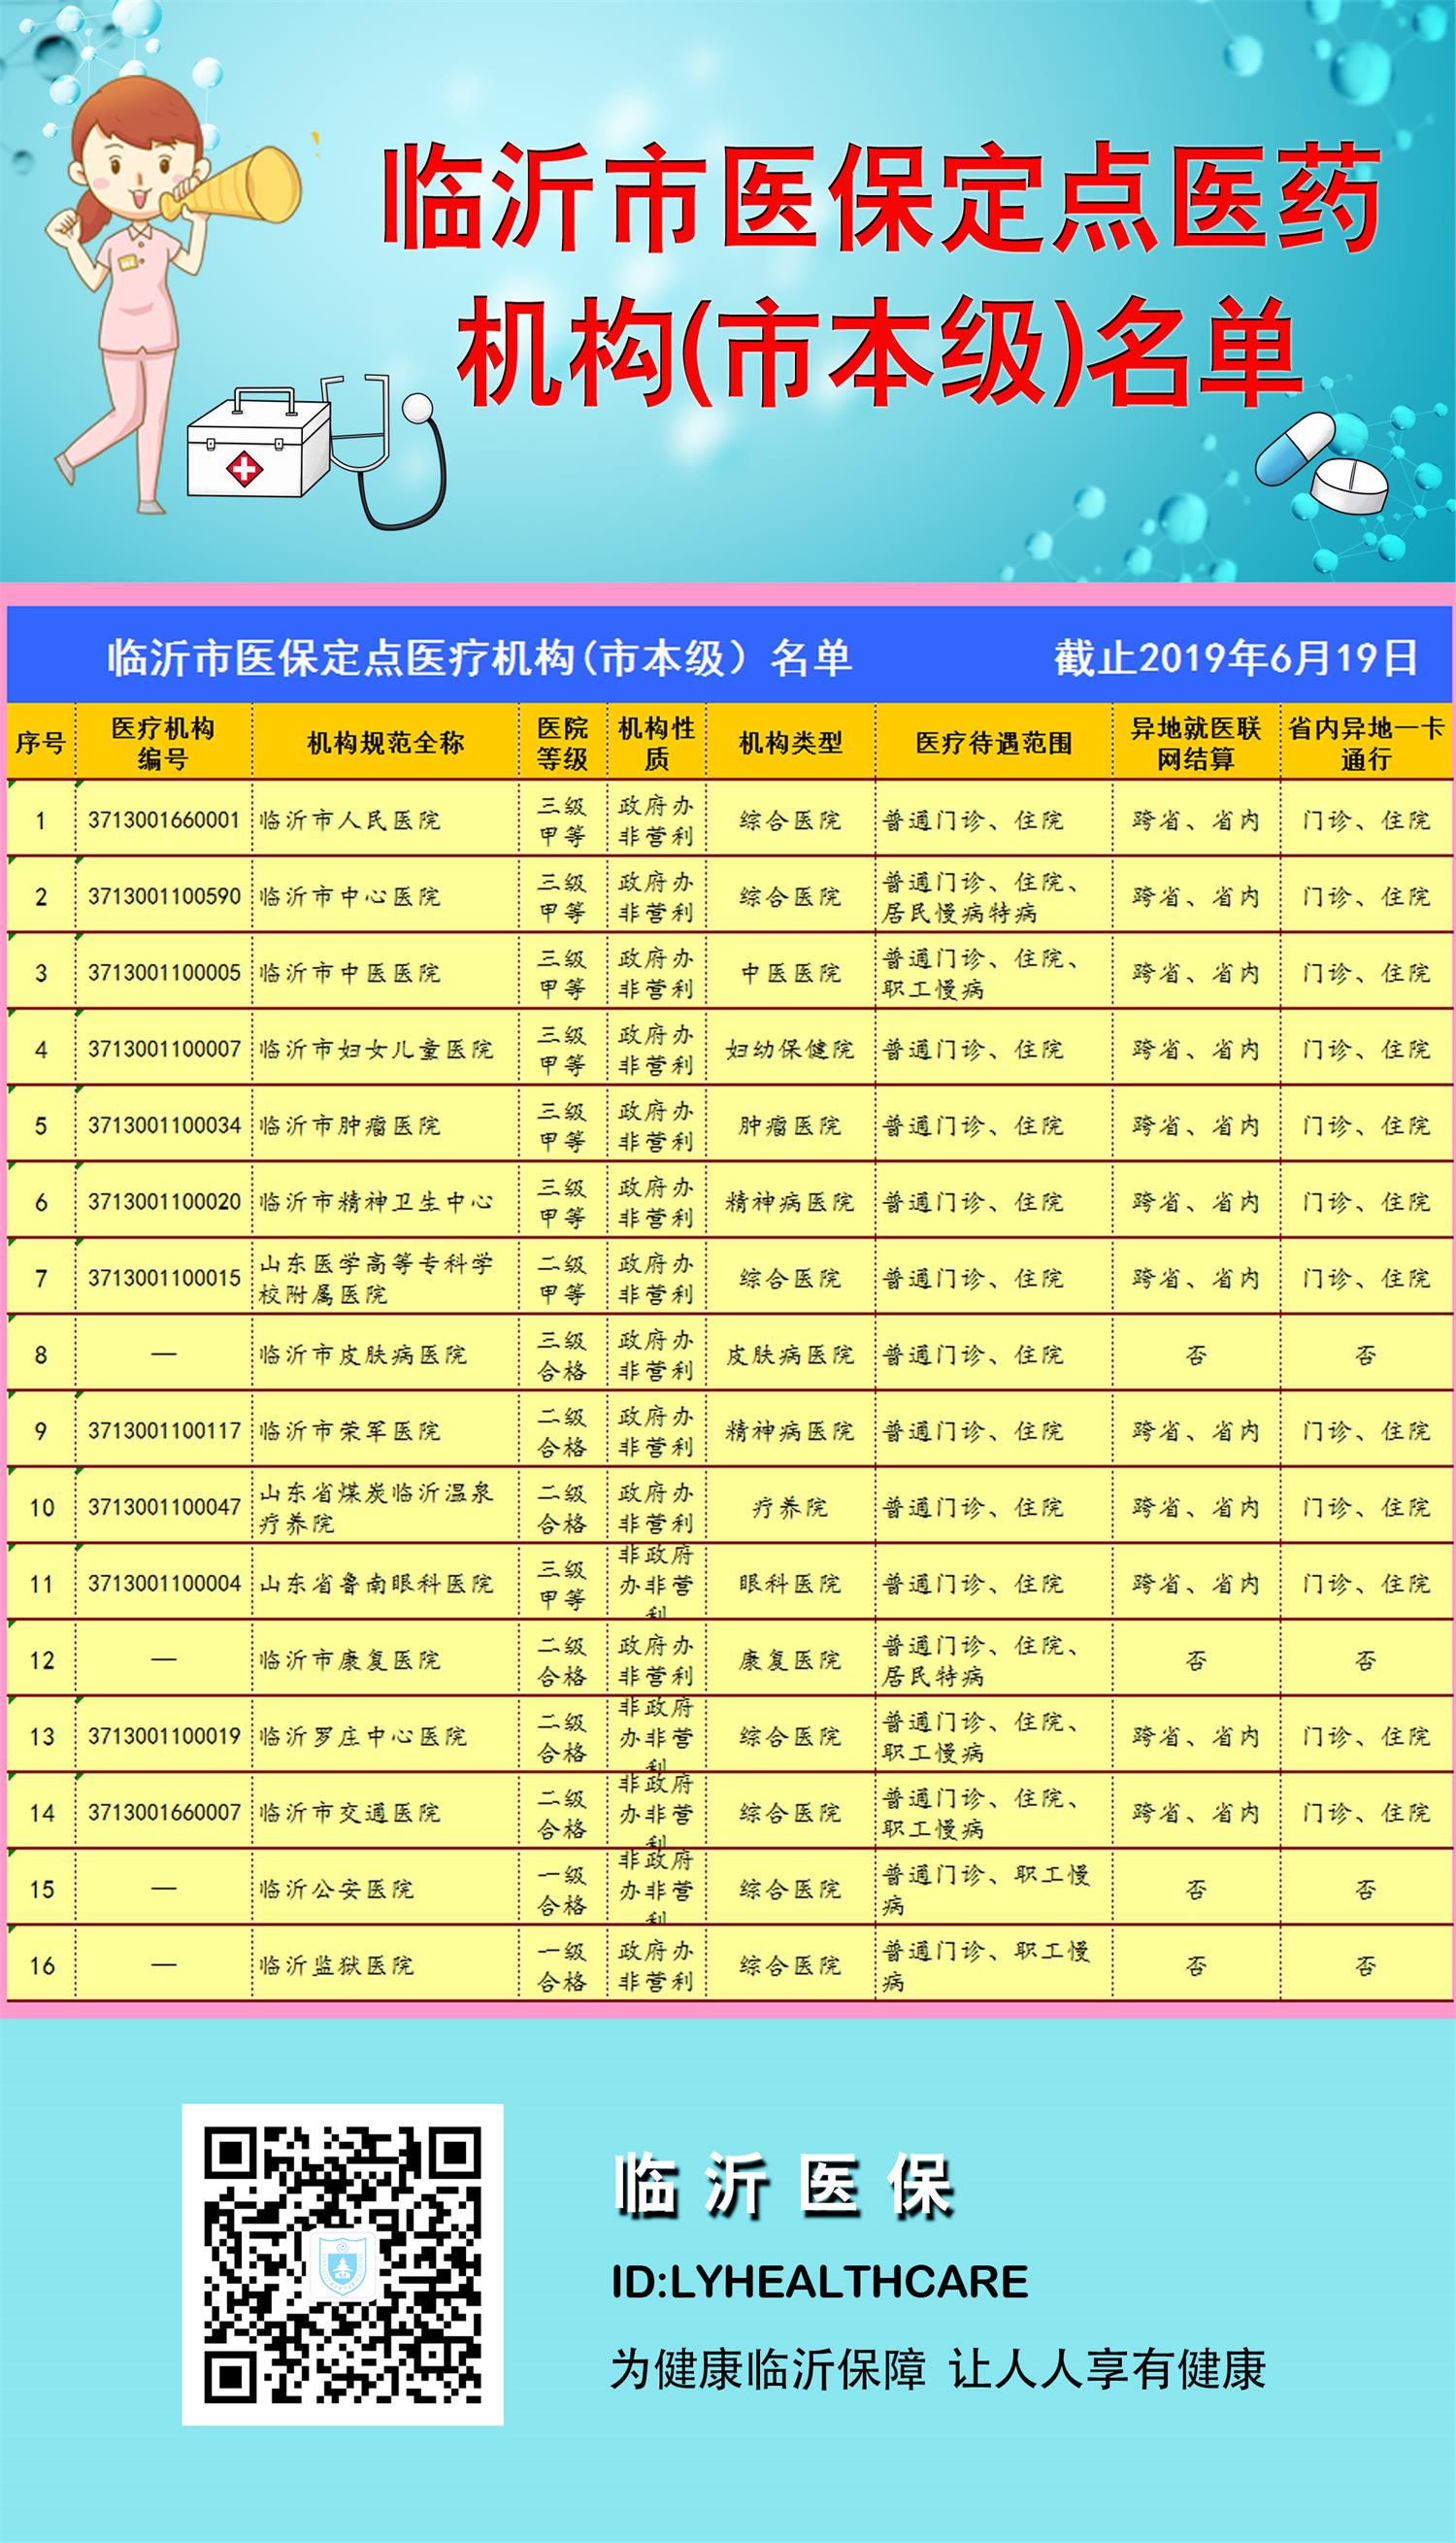Select the white first aid kit
Screen dimensions: 1456x2543
(257, 442)
